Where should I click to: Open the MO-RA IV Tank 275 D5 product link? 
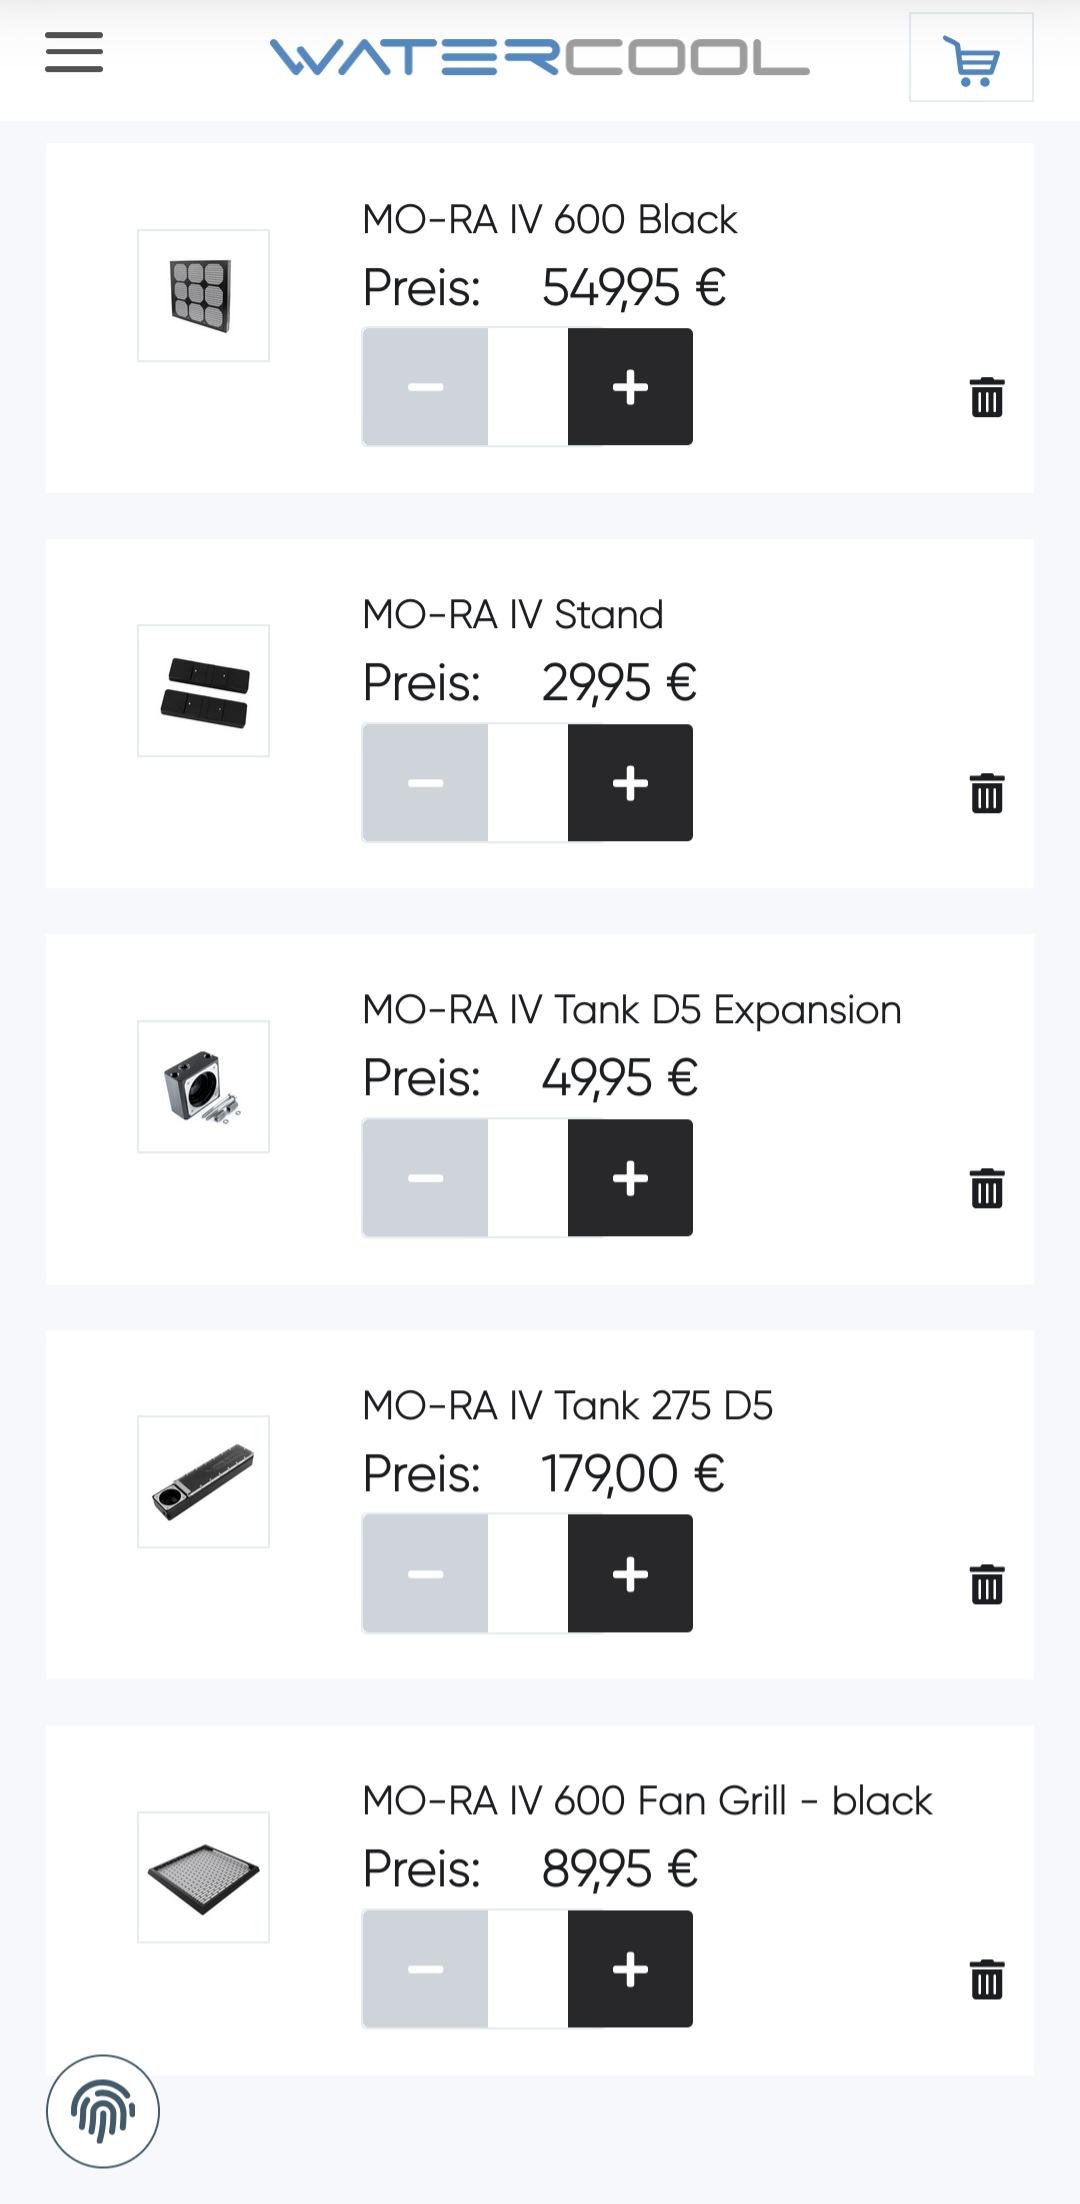[567, 1406]
